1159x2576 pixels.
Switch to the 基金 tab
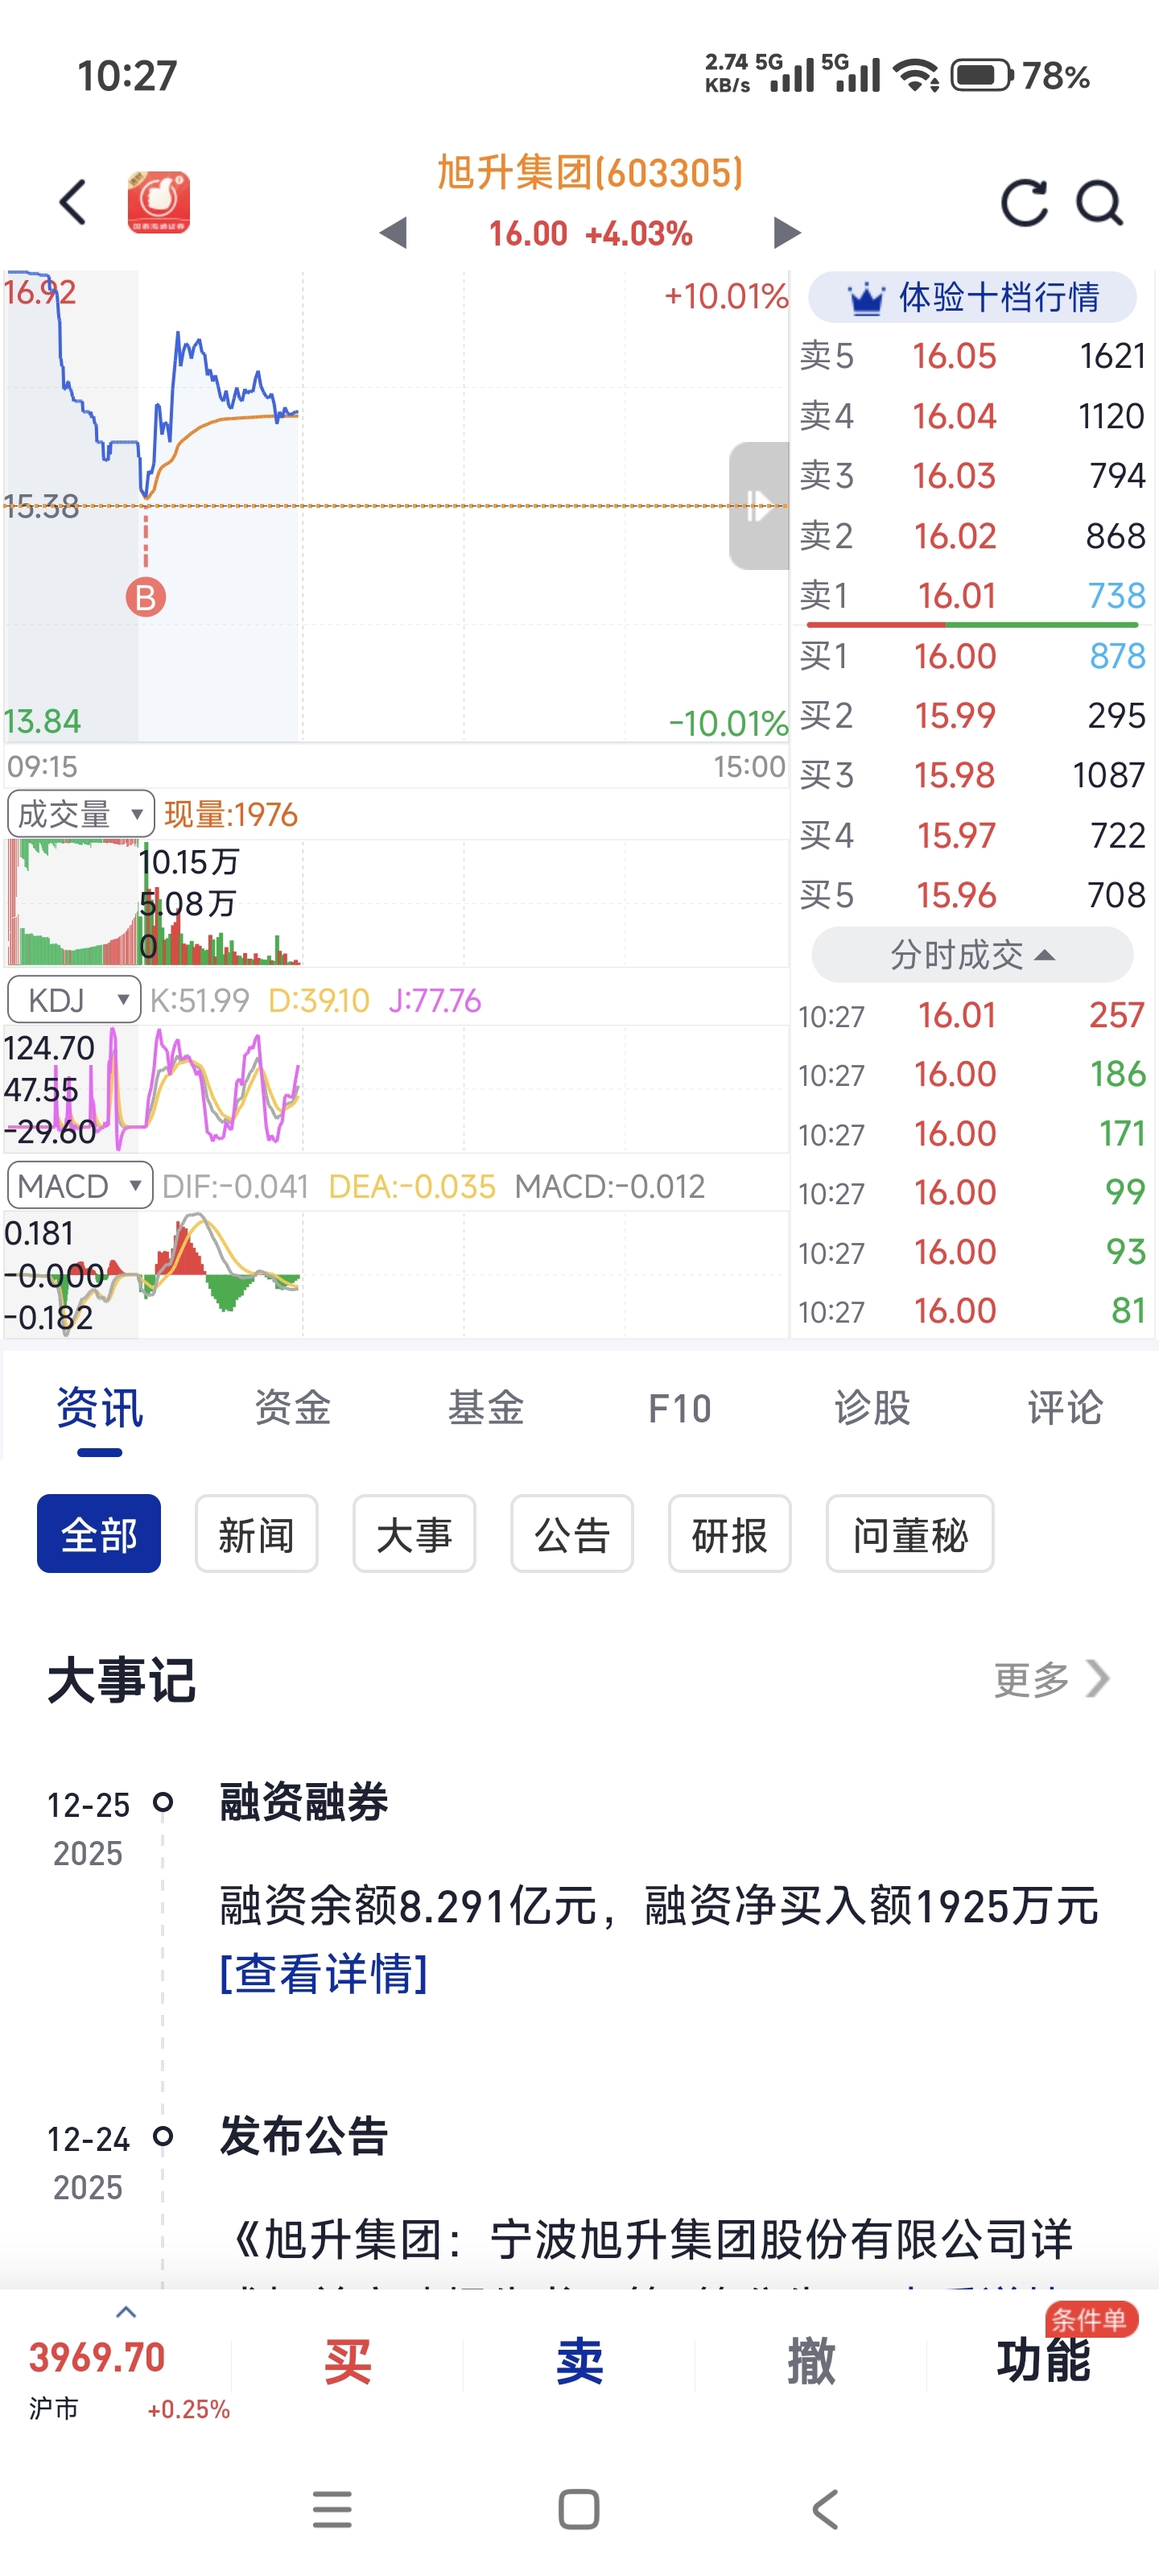(485, 1408)
